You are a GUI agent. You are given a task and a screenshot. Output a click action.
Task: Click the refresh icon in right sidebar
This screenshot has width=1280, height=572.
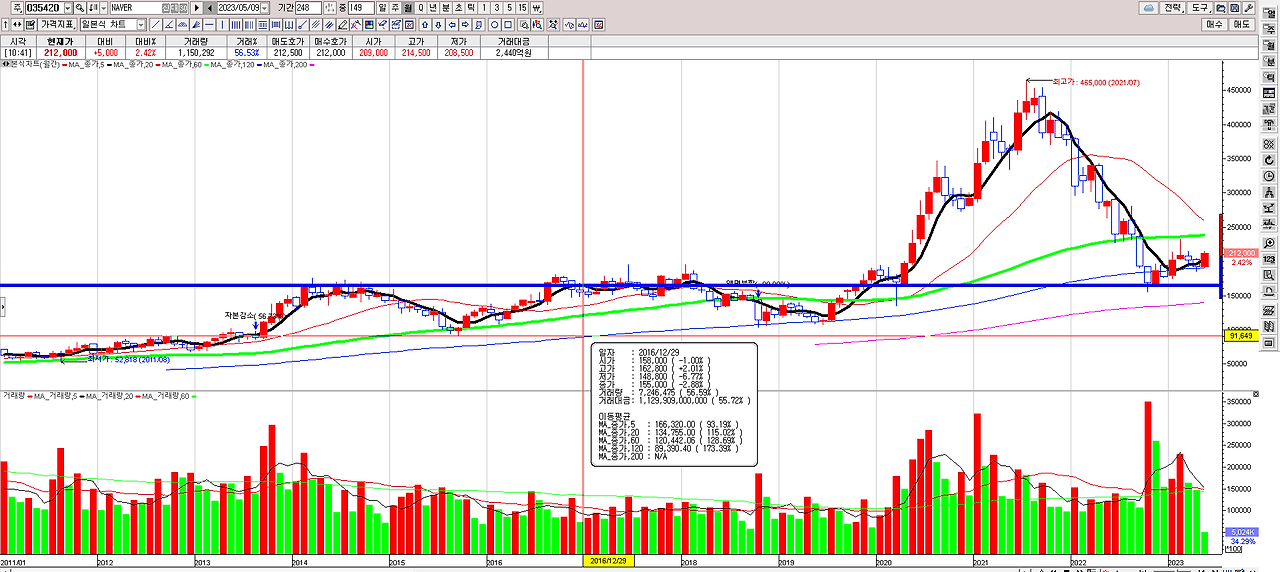click(x=1269, y=160)
